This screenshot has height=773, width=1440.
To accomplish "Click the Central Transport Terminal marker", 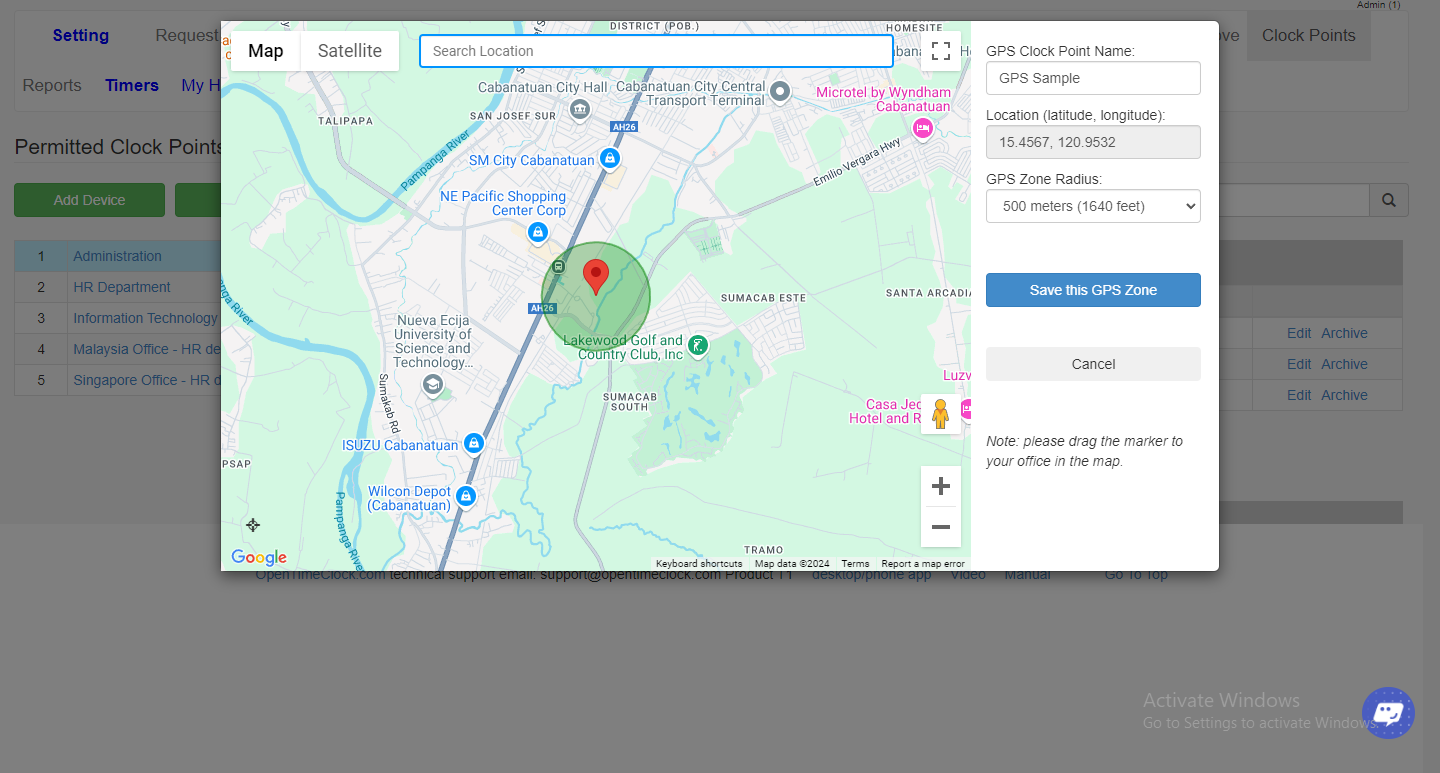I will [781, 92].
